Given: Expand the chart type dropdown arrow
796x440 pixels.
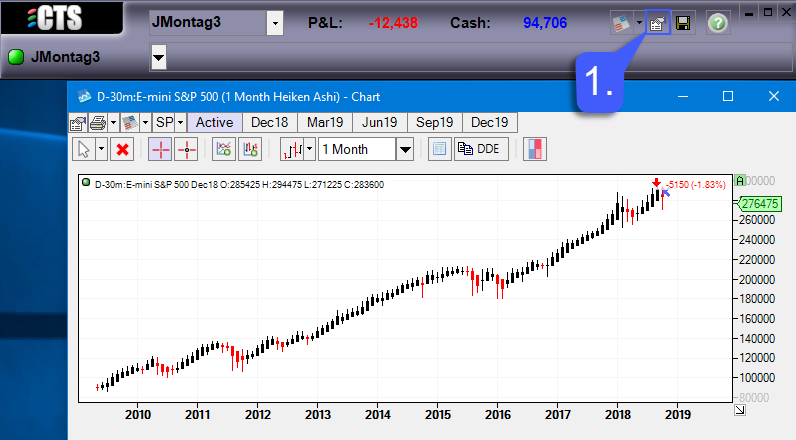Looking at the screenshot, I should tap(310, 150).
